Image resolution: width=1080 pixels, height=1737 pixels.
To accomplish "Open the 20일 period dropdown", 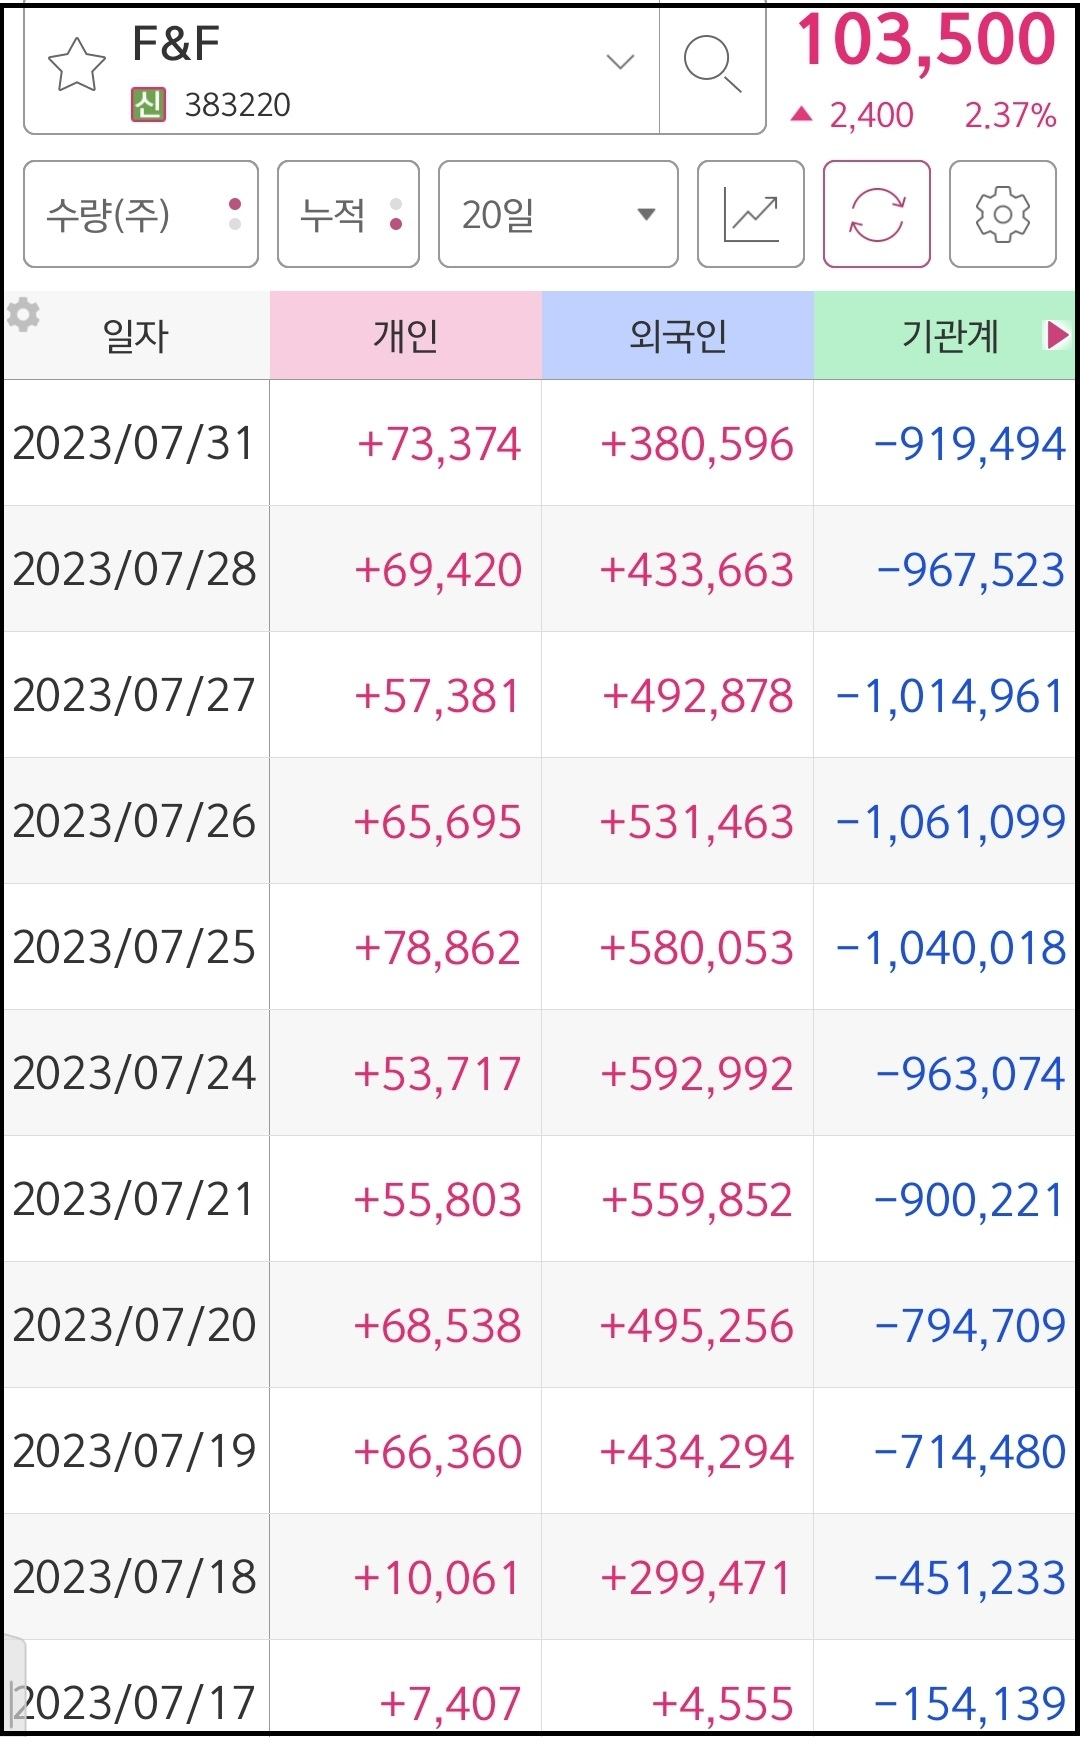I will coord(558,214).
